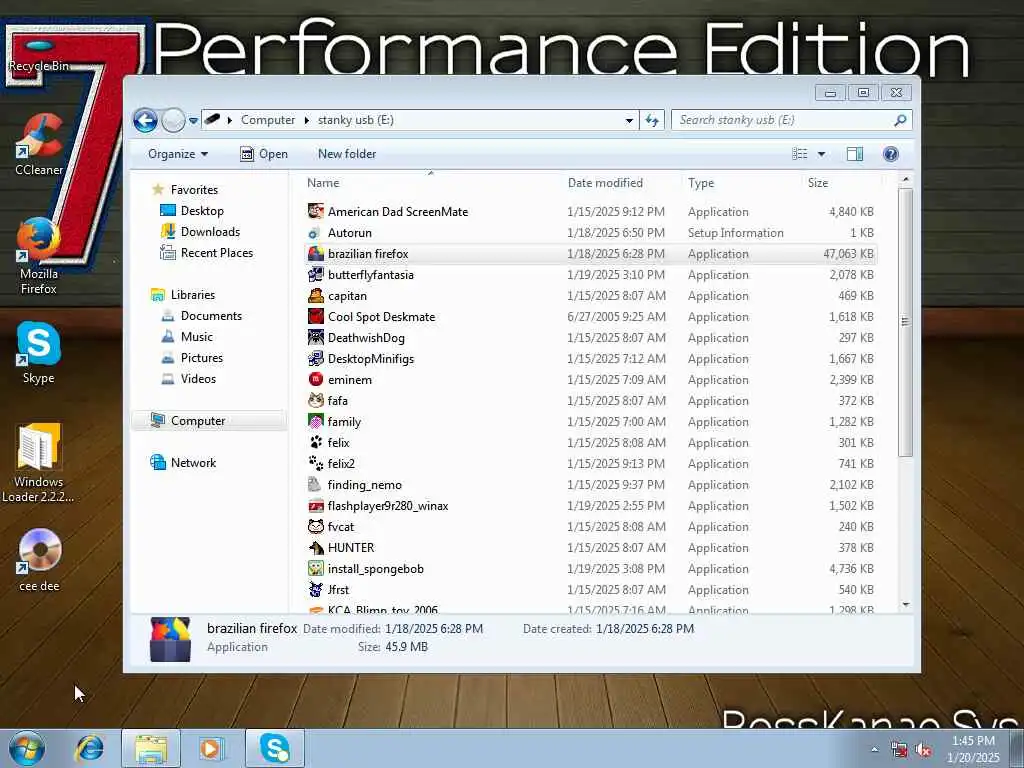Click the Open toolbar button
The height and width of the screenshot is (768, 1024).
(264, 153)
